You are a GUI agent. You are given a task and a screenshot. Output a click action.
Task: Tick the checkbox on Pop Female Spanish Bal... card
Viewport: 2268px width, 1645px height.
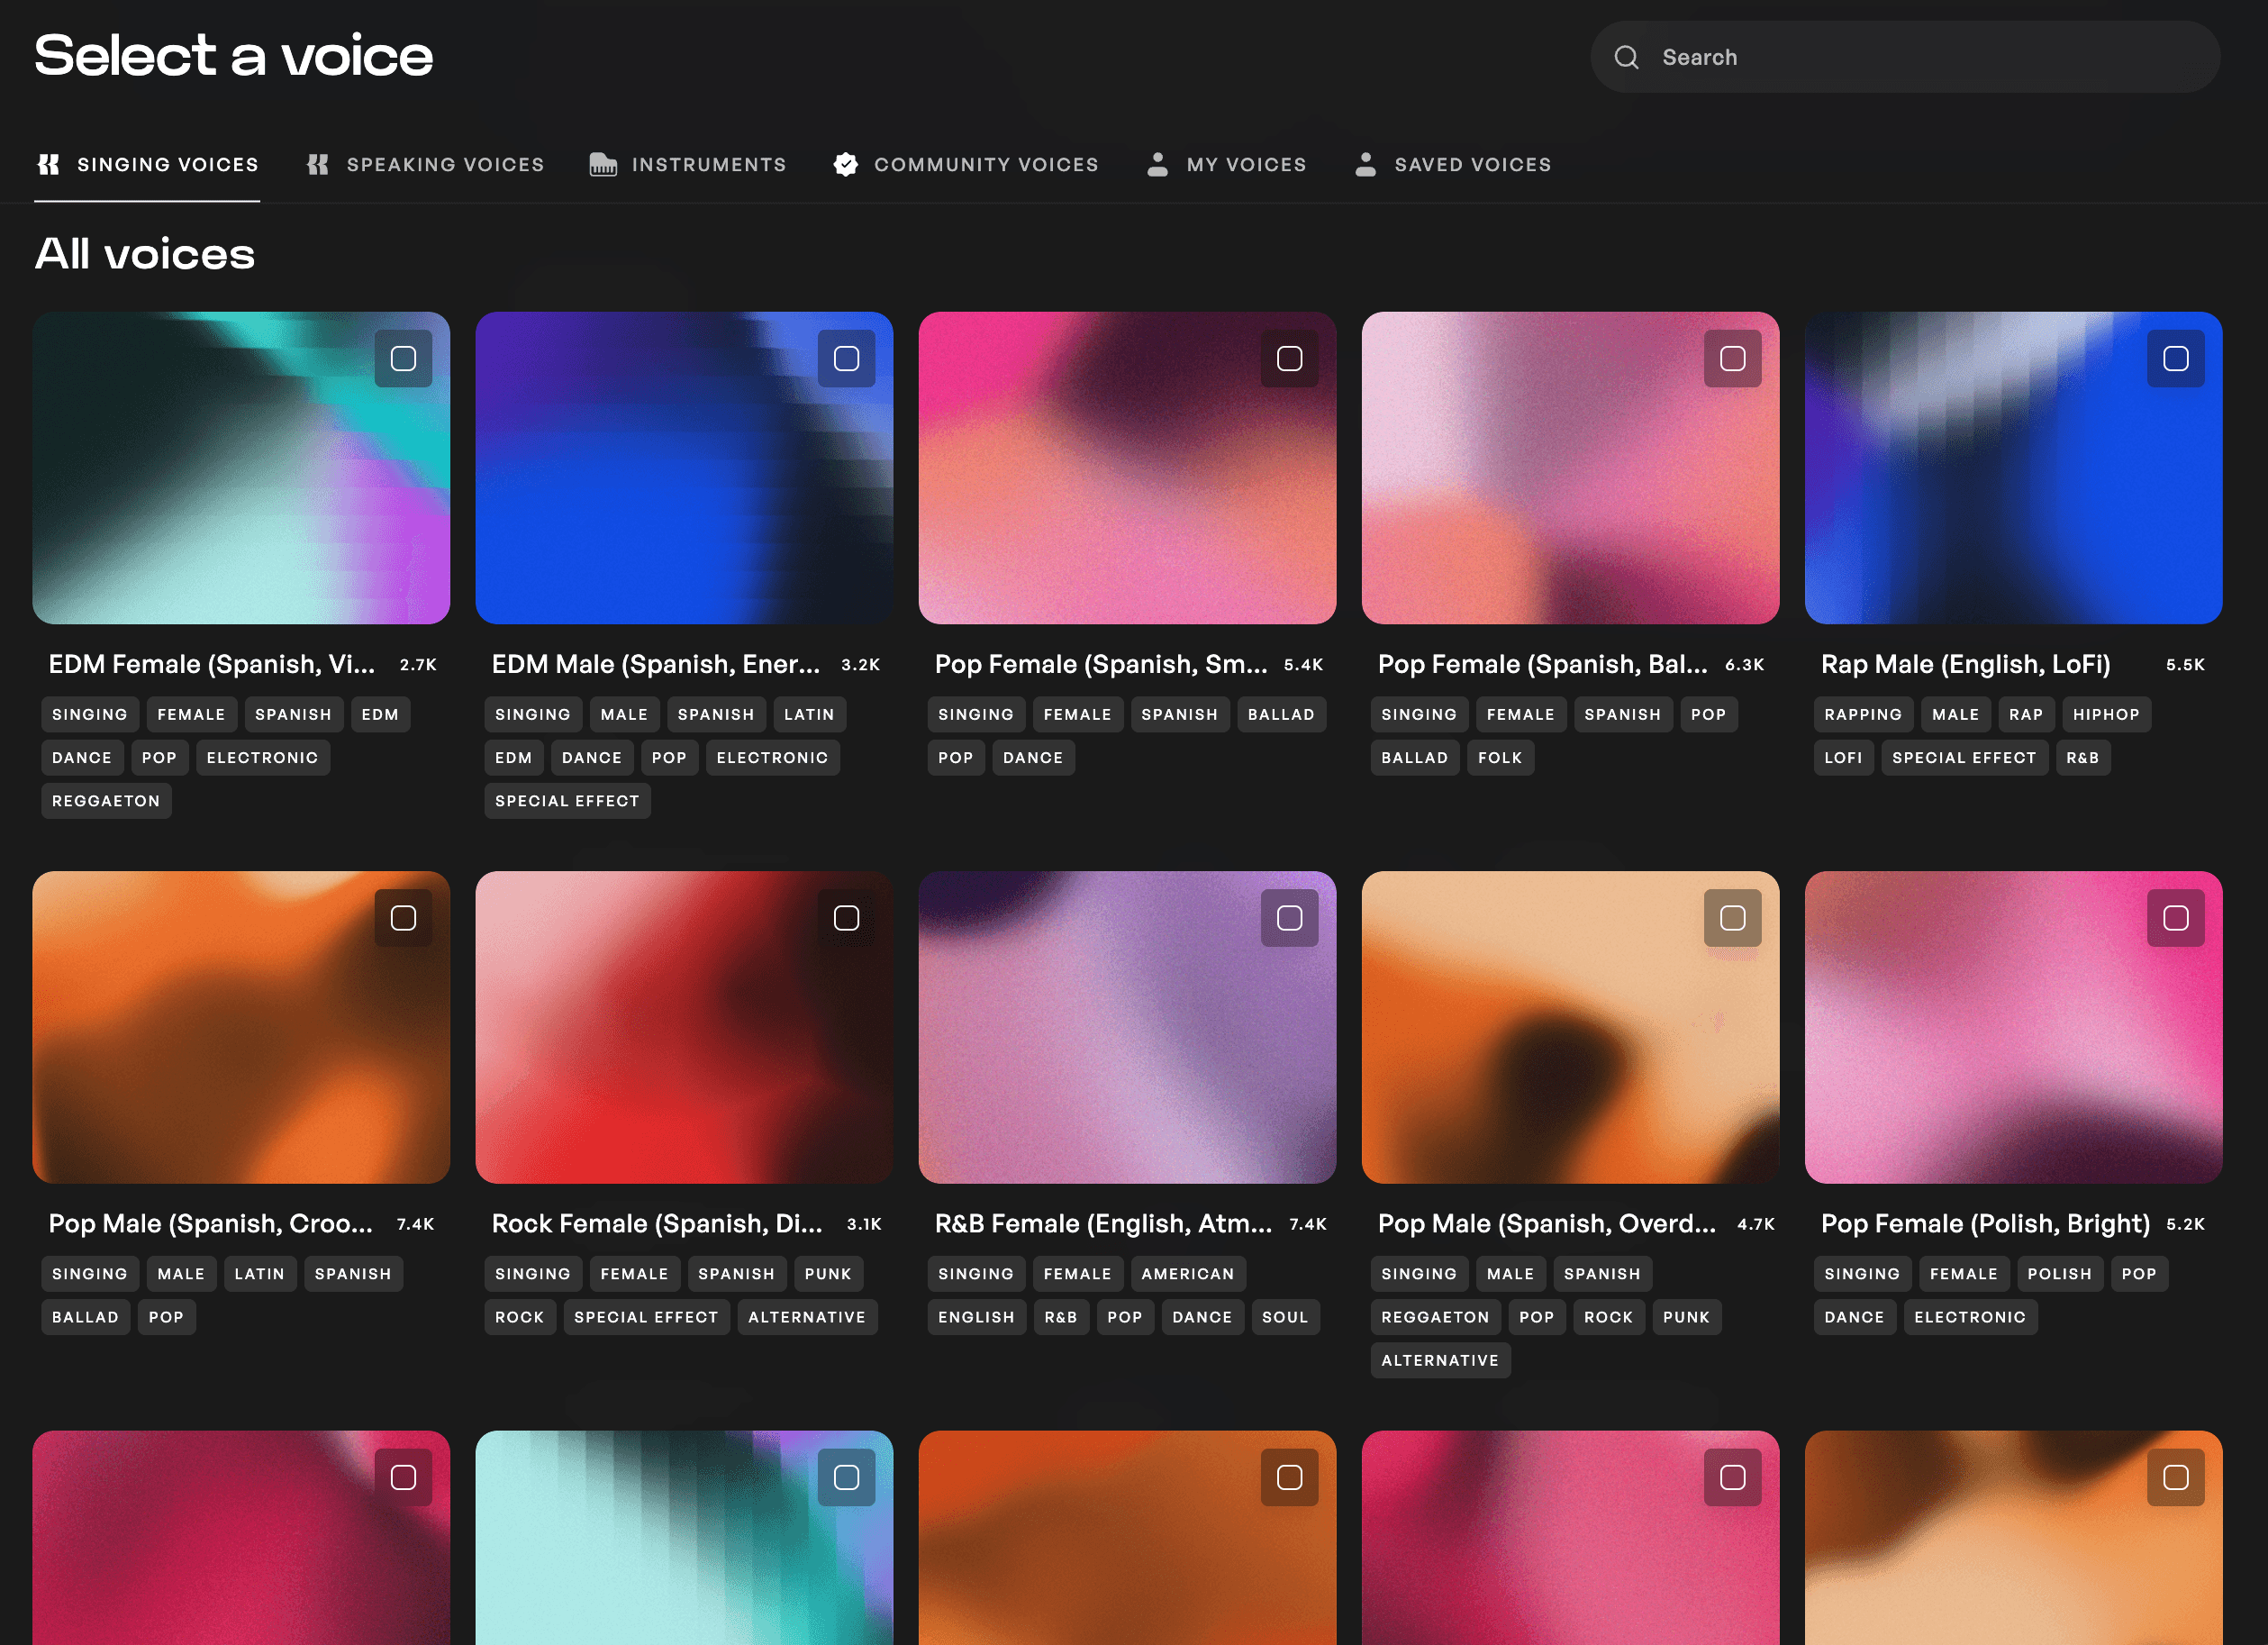[x=1732, y=358]
